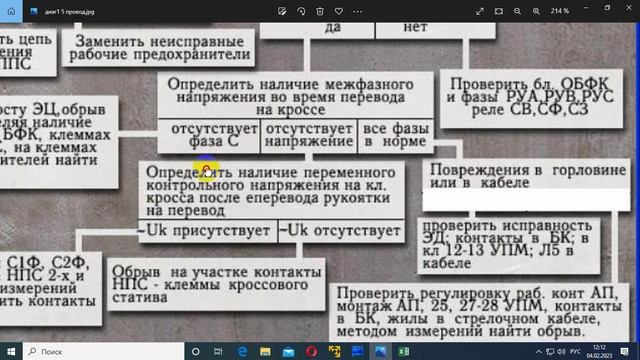Click the Поиск taskbar search box
This screenshot has width=640, height=360.
(x=104, y=351)
